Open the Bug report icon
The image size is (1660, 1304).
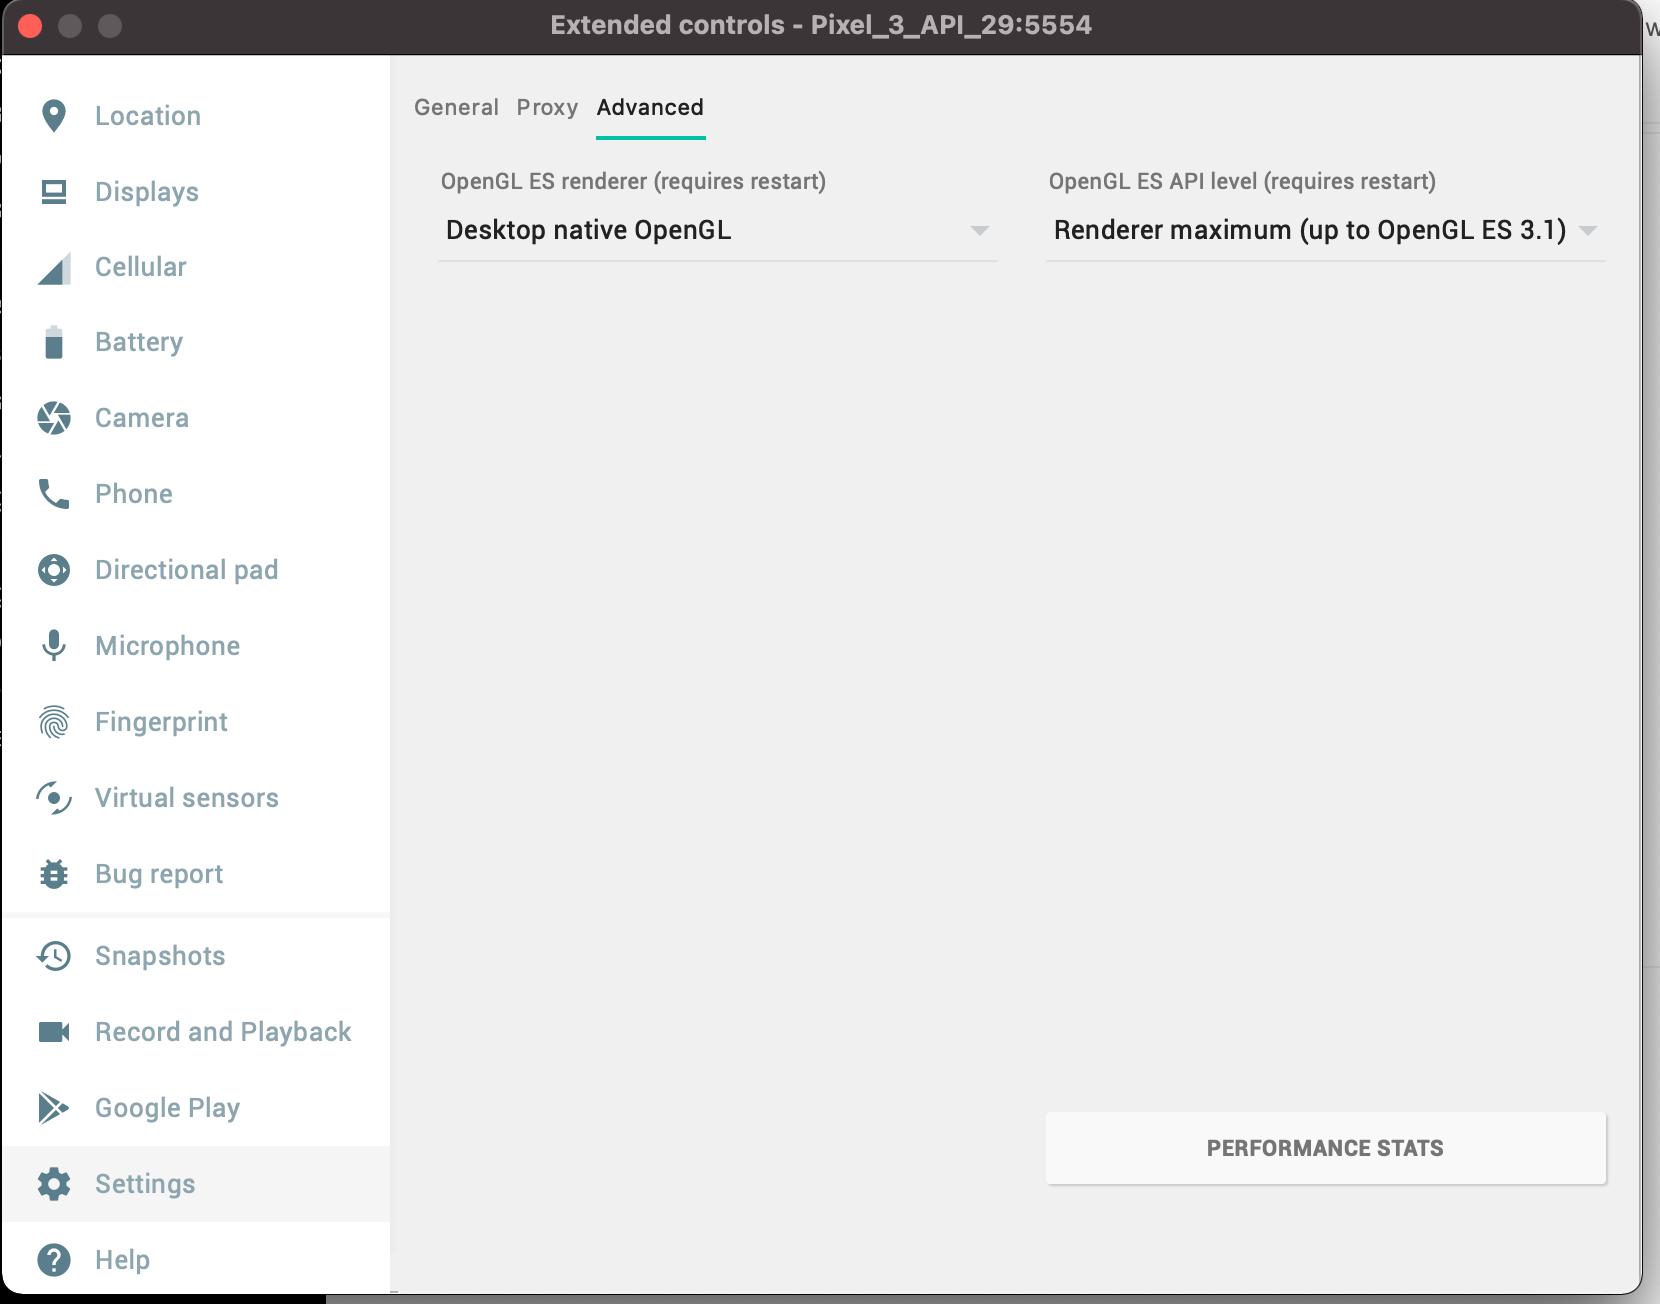point(53,873)
